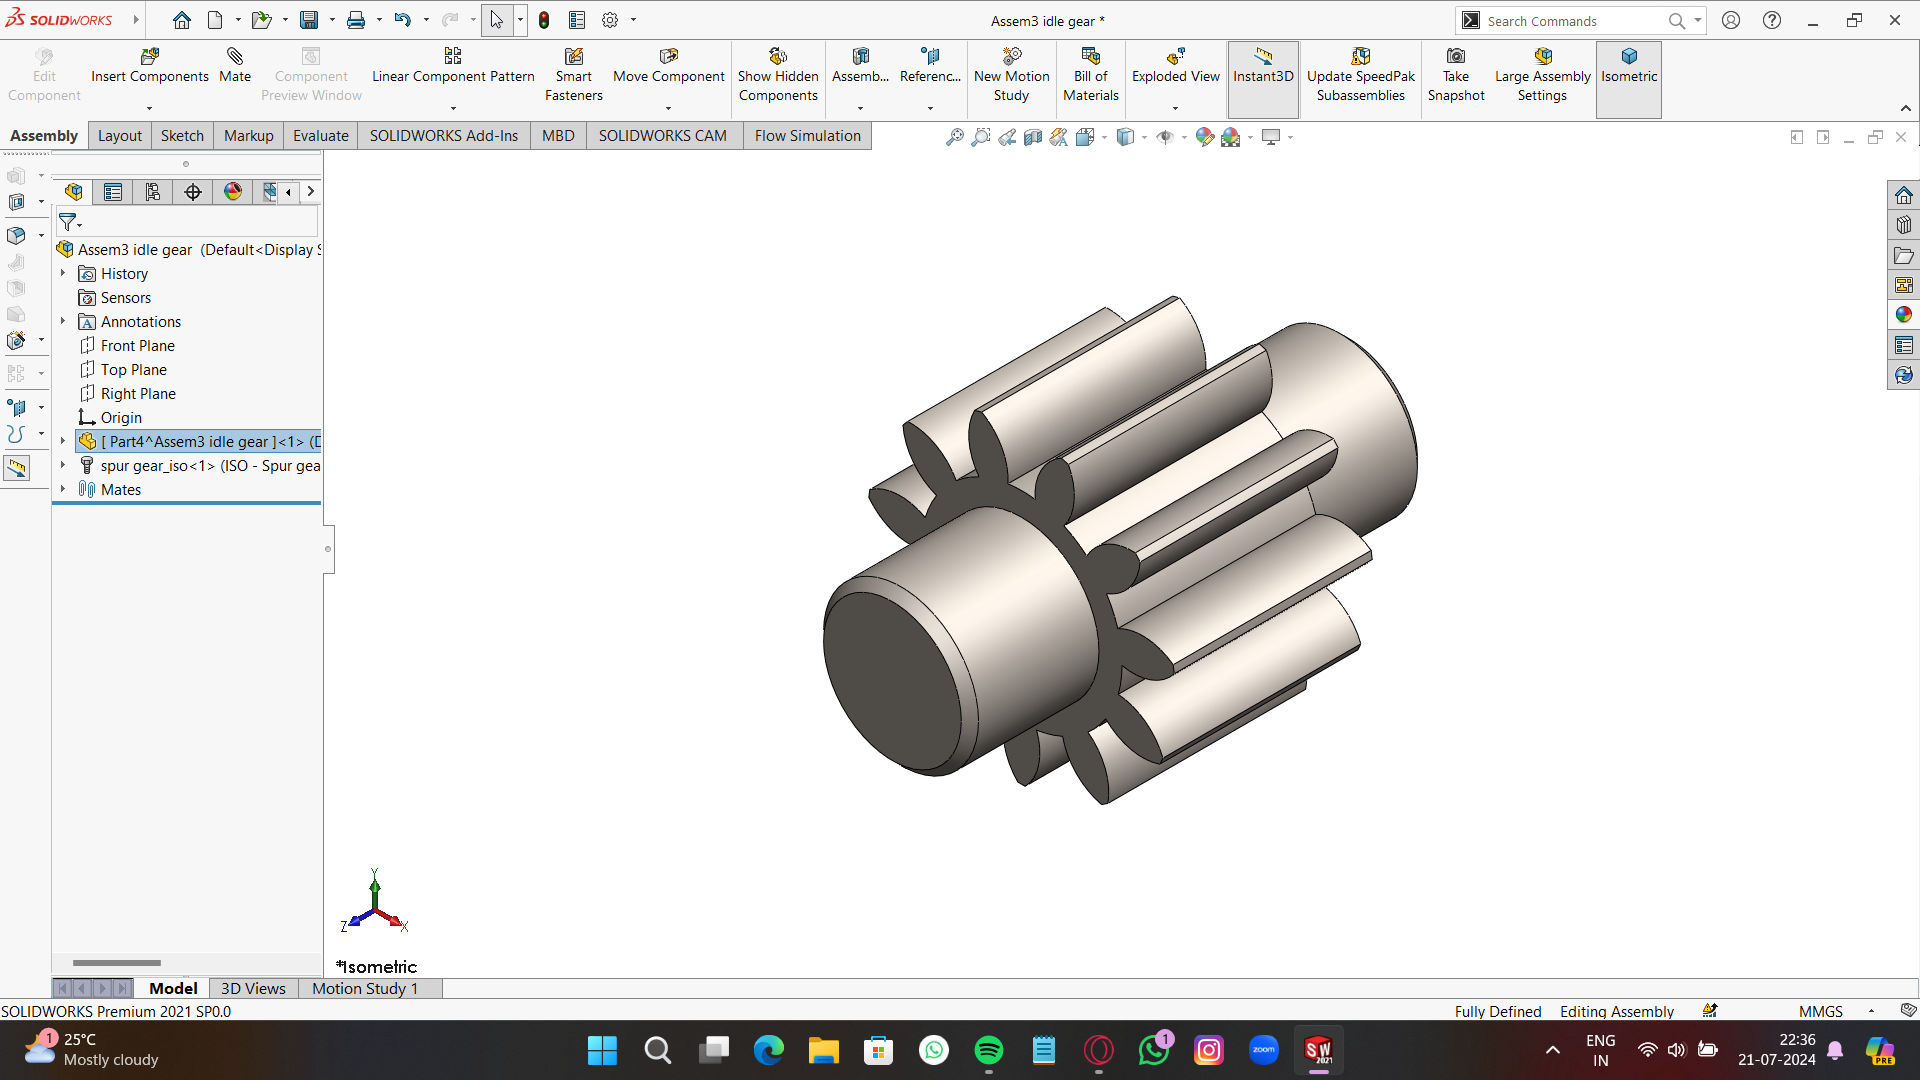Screen dimensions: 1920x1080
Task: Open the Help question mark icon
Action: point(1771,20)
